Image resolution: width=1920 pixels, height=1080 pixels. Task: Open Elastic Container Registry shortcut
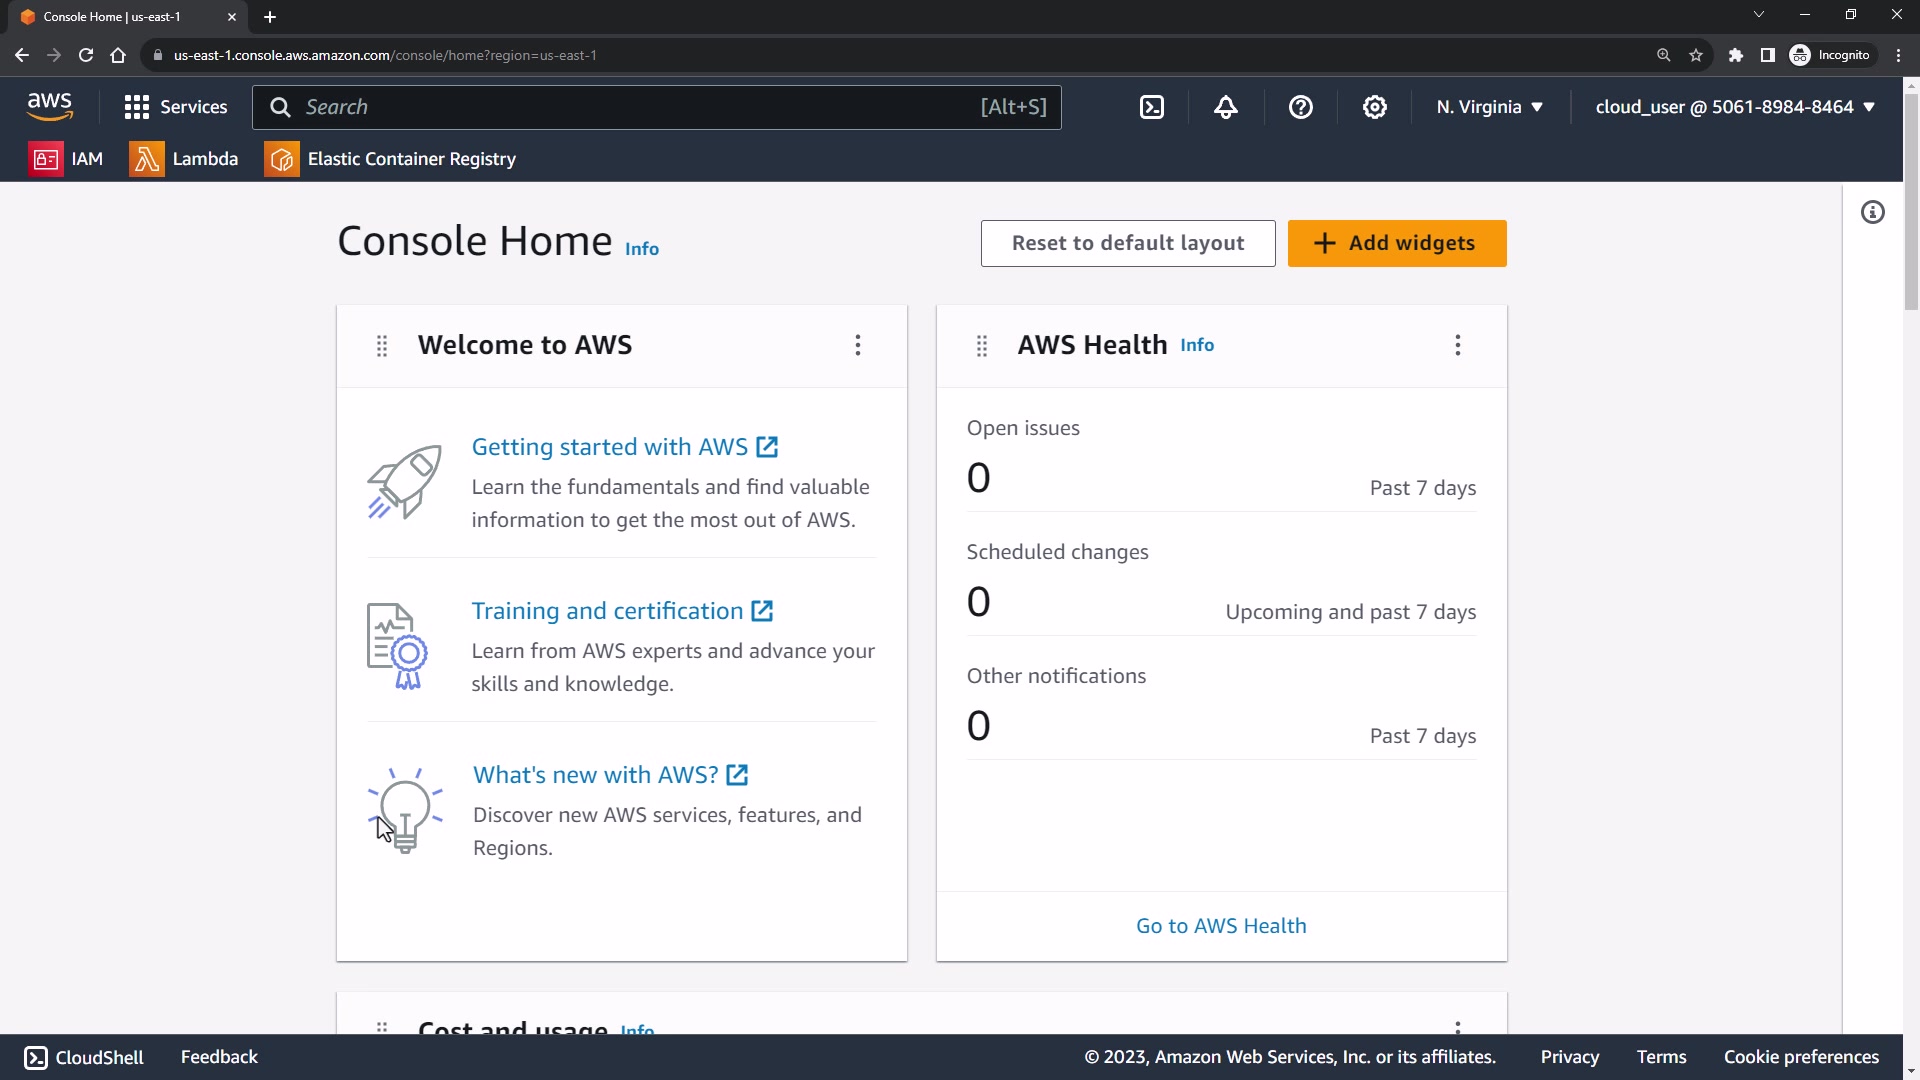390,159
